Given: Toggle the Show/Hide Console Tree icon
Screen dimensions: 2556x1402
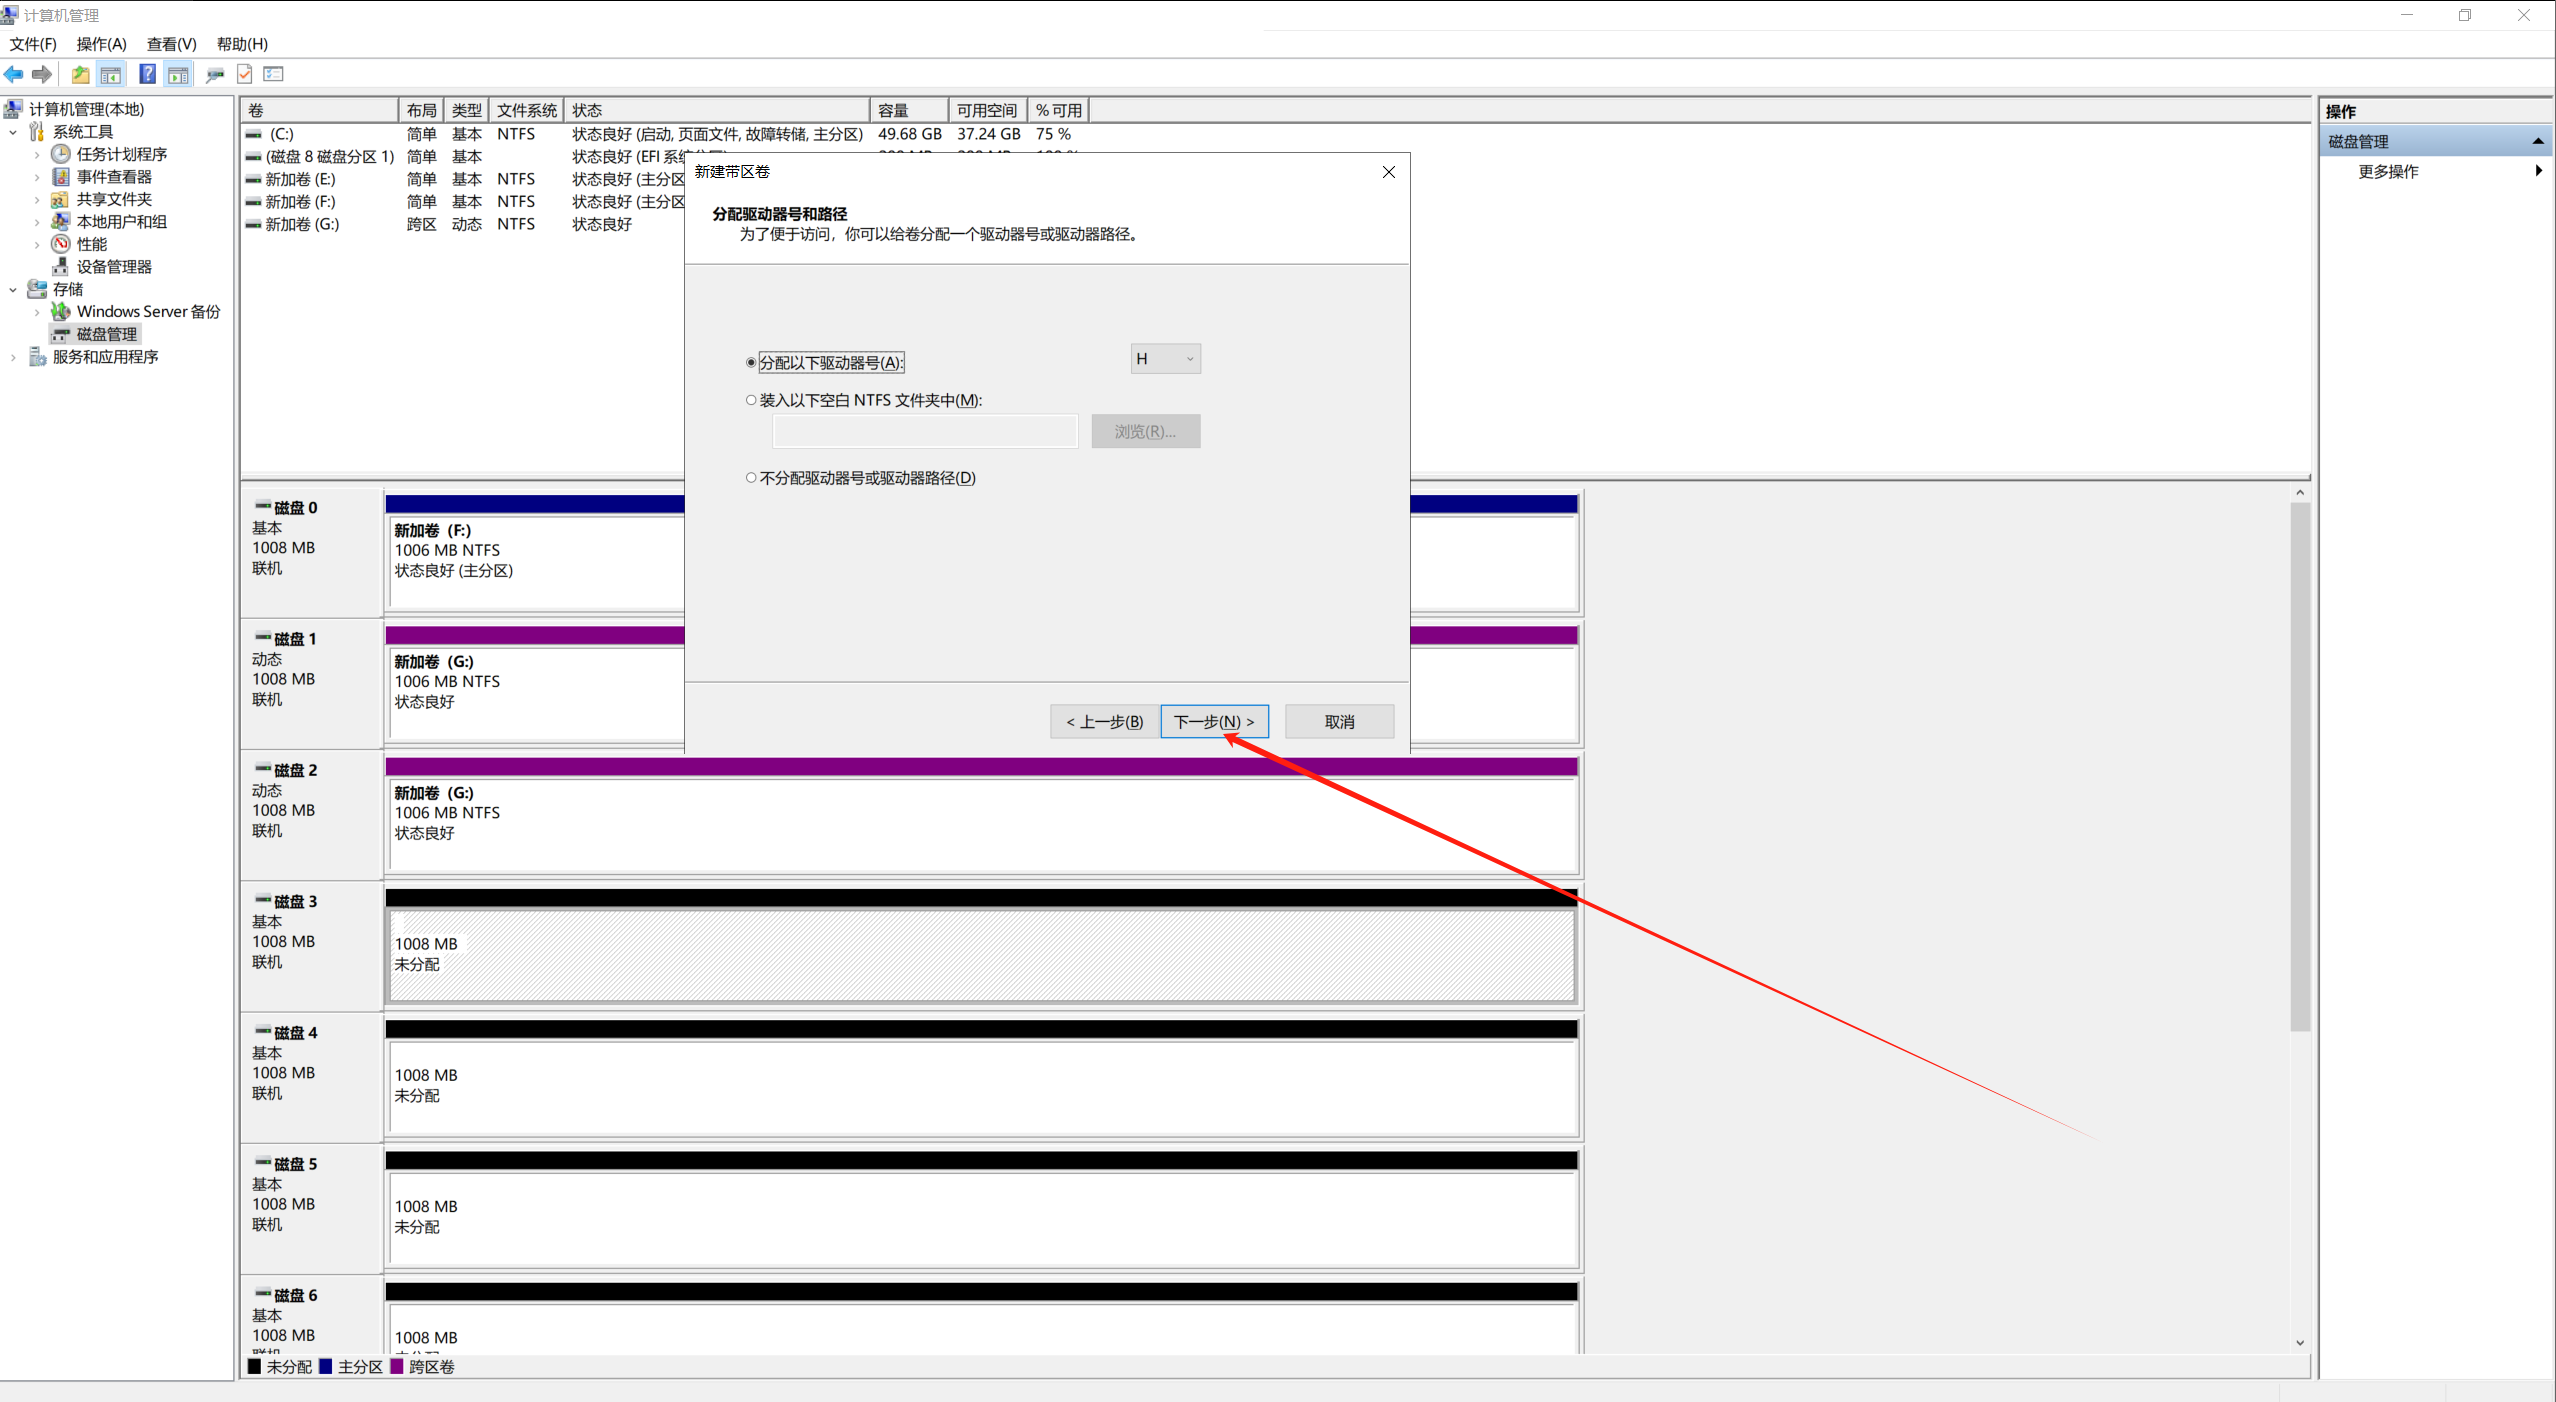Looking at the screenshot, I should point(111,74).
